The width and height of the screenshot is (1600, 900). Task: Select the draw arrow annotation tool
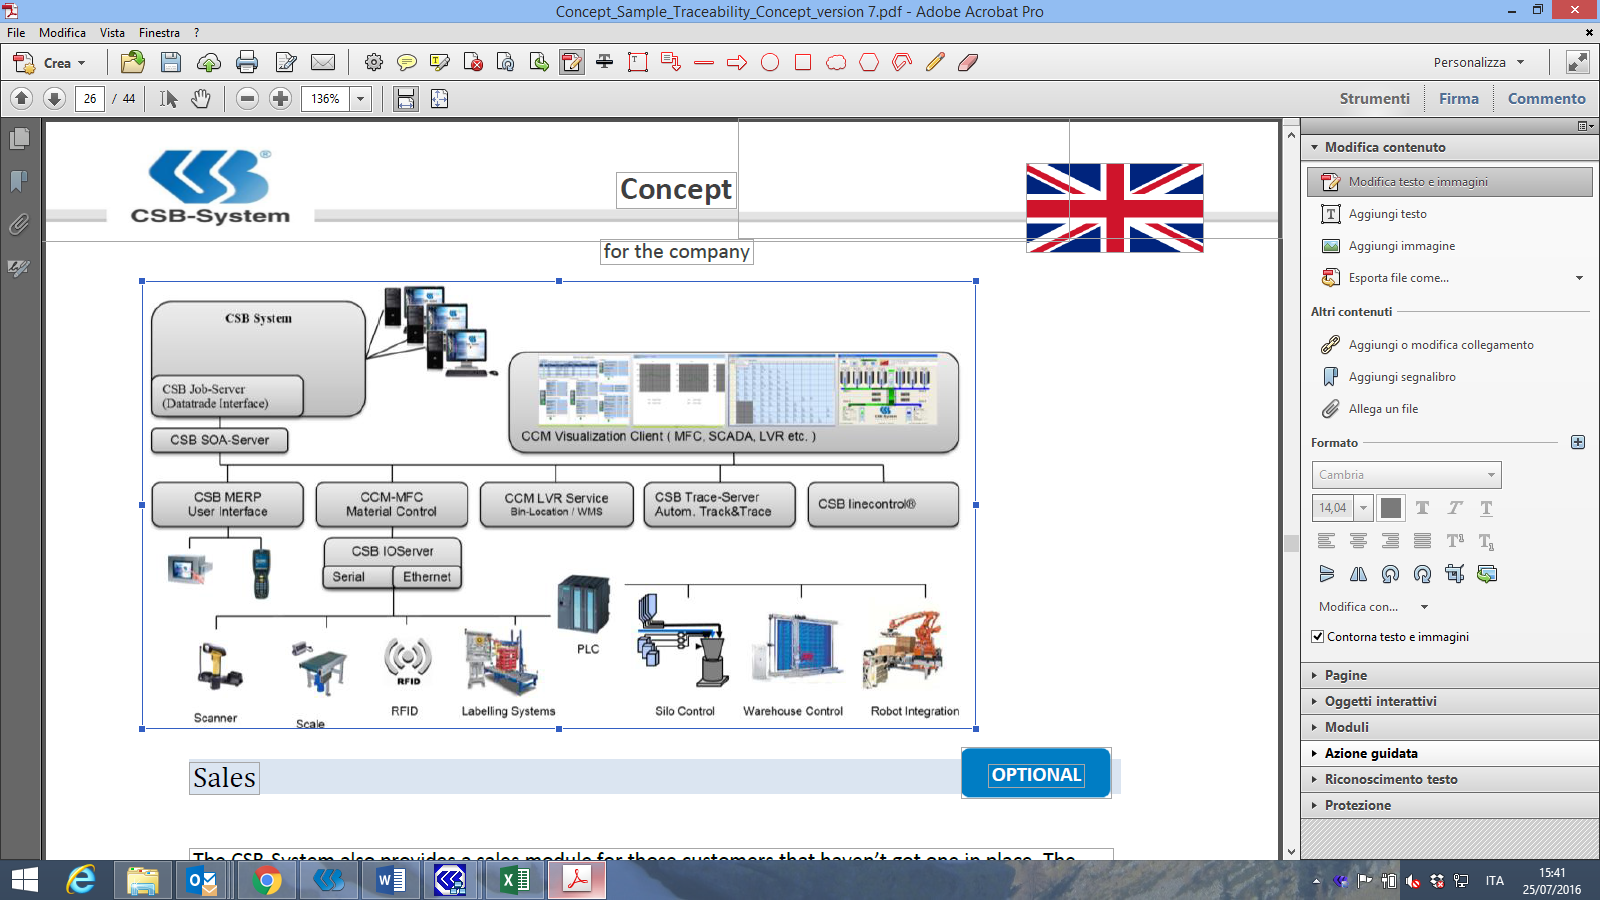737,62
